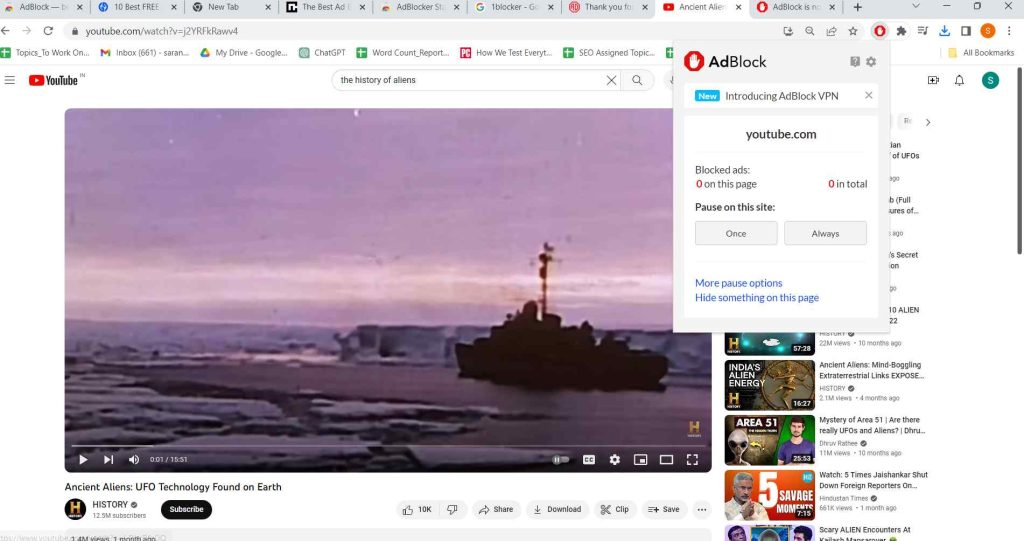Clear the YouTube search box text
The width and height of the screenshot is (1024, 541).
611,80
